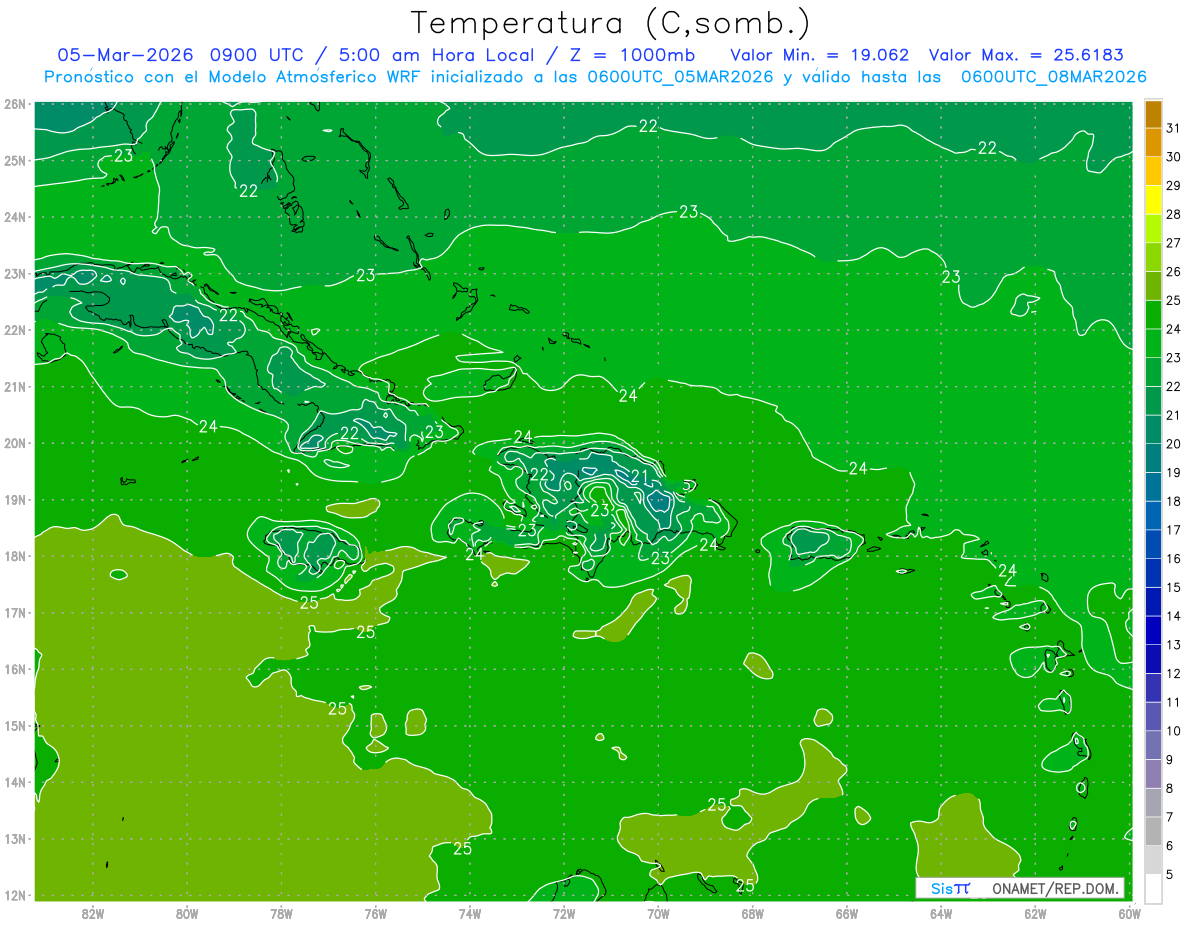The width and height of the screenshot is (1200, 927).
Task: Click the '20N' latitude label
Action: [14, 443]
